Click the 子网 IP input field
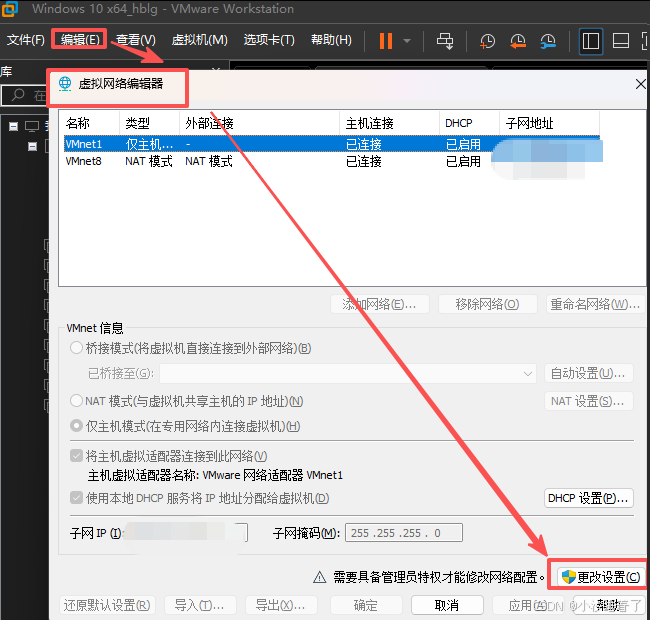650x620 pixels. pyautogui.click(x=186, y=533)
